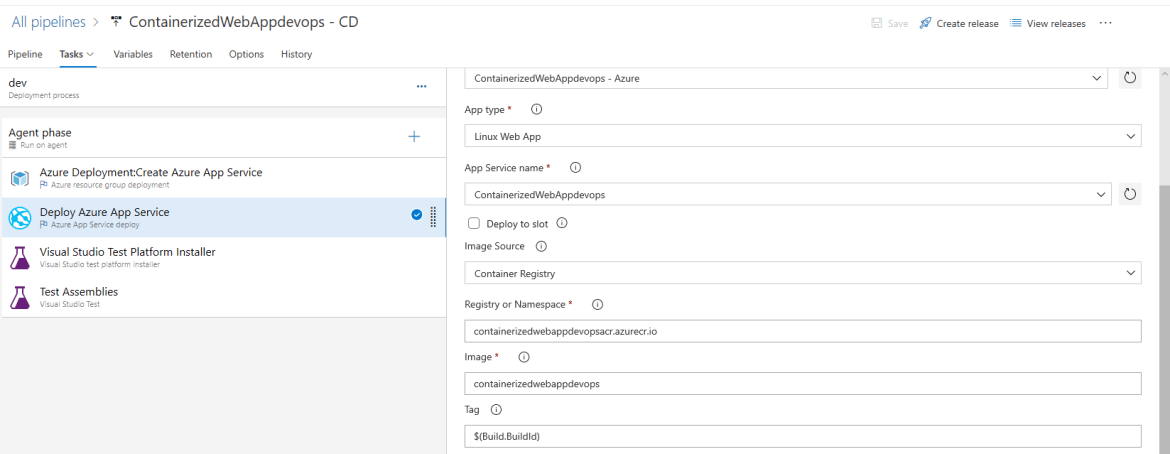Click the drag handle on Deploy Azure App Service
This screenshot has height=454, width=1170.
coord(434,217)
